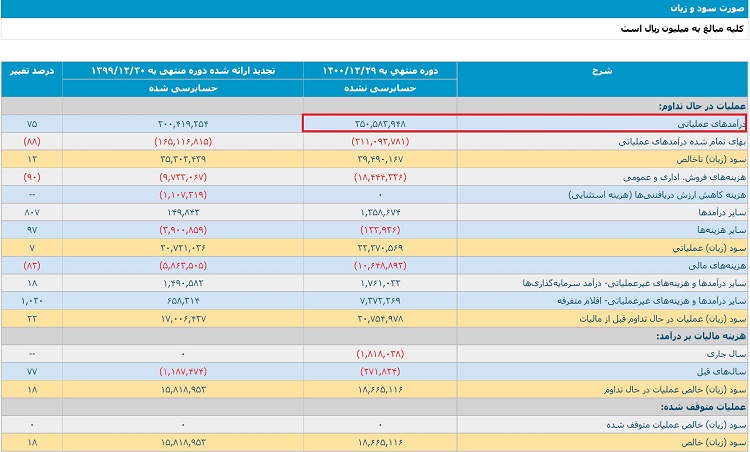750x452 pixels.
Task: Select the value ۳۹,۴۹۰,۱۶۷
Action: click(380, 159)
